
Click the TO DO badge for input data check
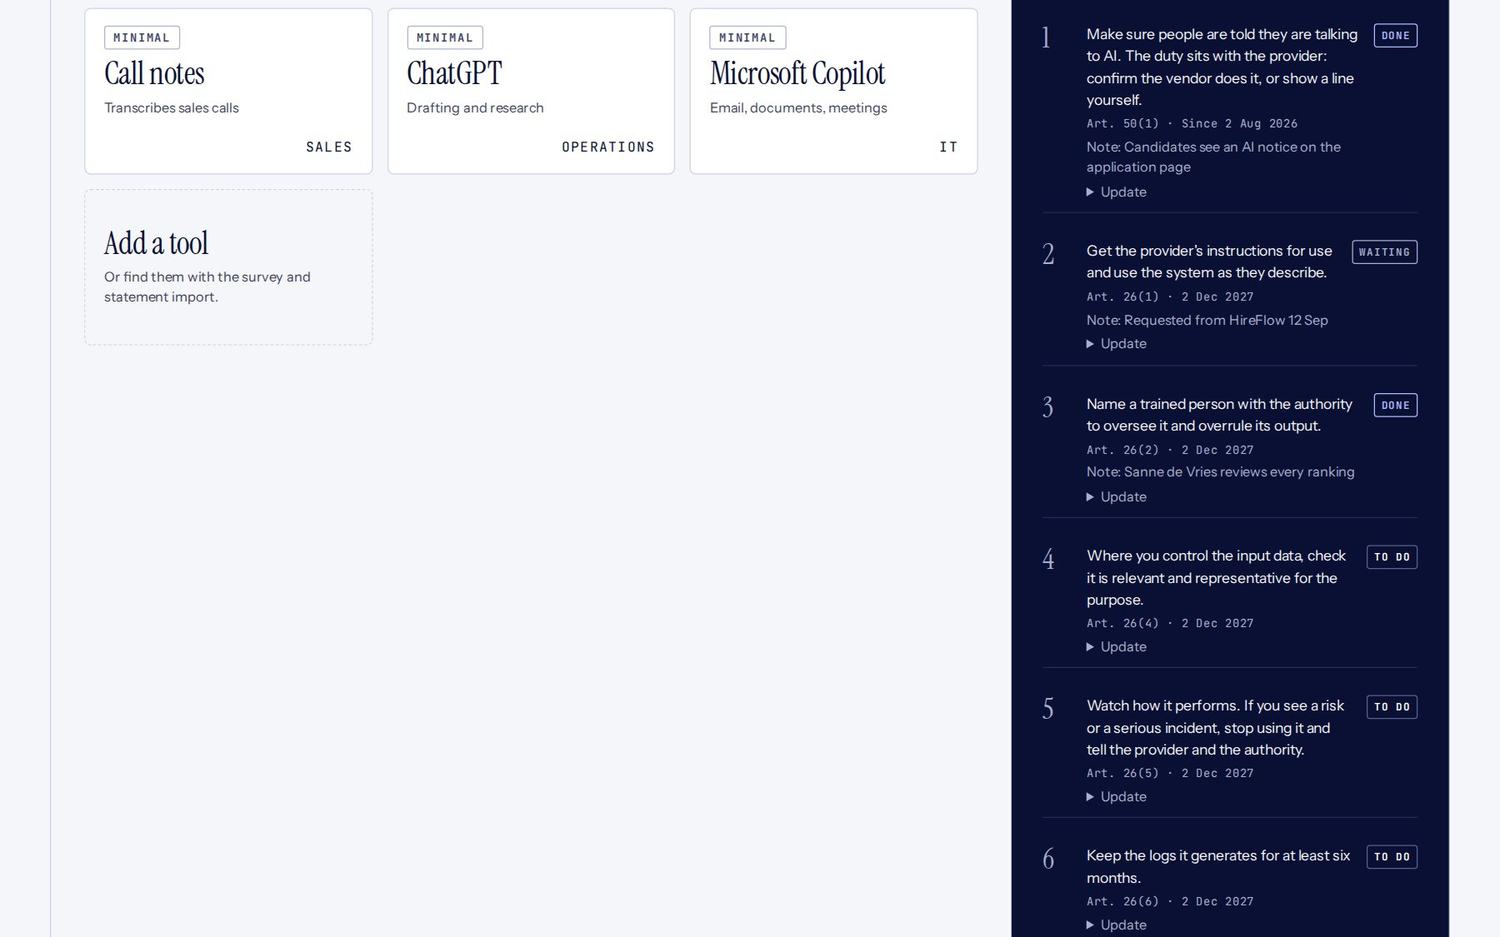click(1392, 557)
